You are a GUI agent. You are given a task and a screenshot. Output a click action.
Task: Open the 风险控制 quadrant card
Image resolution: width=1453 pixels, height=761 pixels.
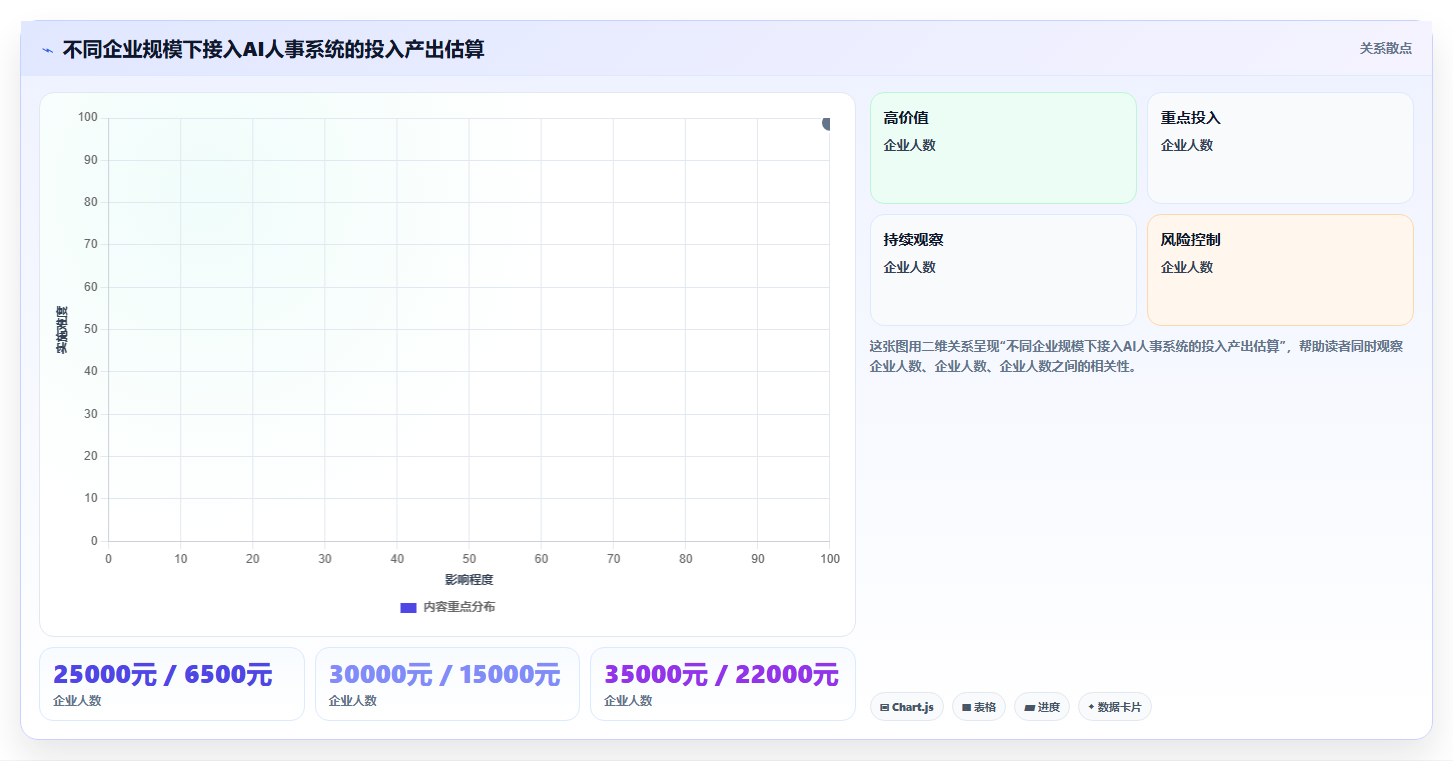1280,270
